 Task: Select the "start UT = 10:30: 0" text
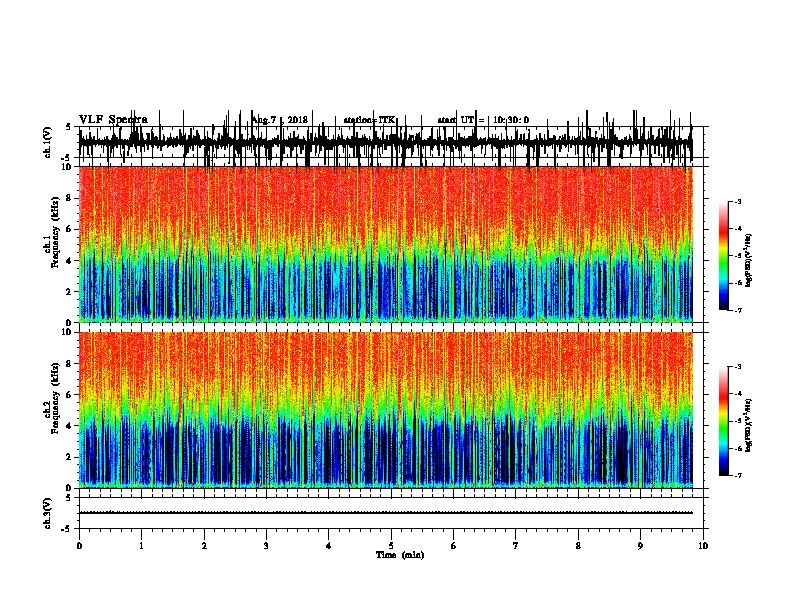483,120
